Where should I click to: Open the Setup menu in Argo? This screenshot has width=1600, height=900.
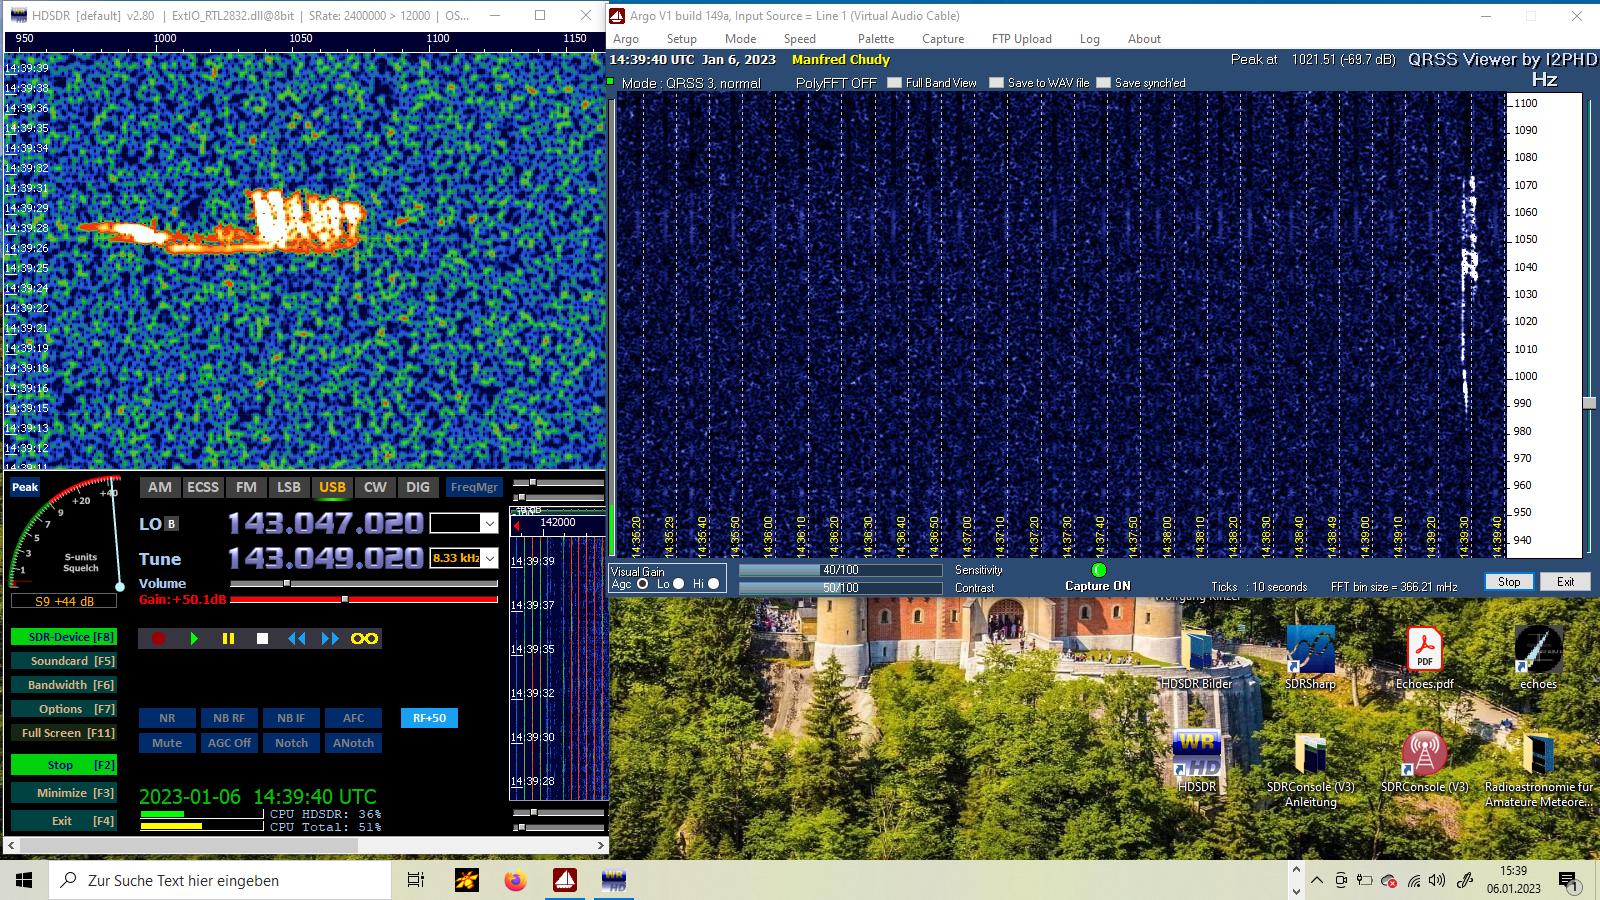point(681,39)
